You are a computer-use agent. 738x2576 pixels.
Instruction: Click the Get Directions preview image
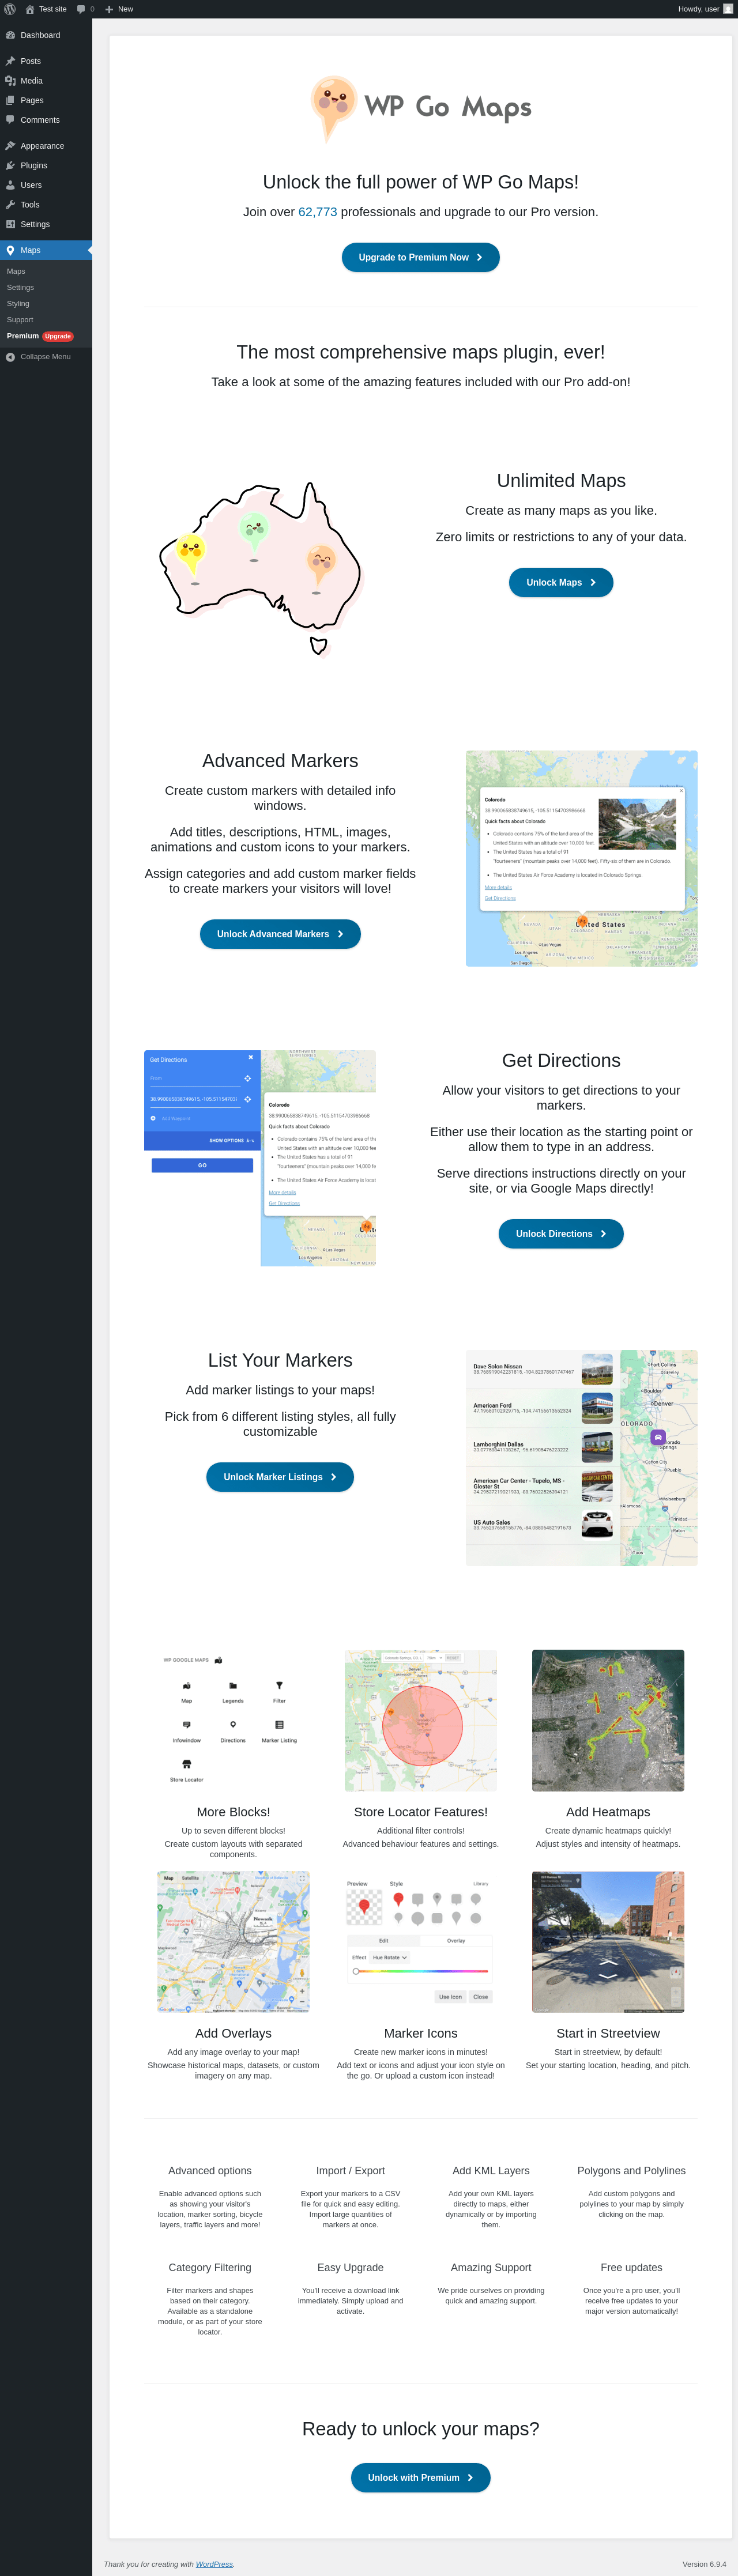[260, 1158]
